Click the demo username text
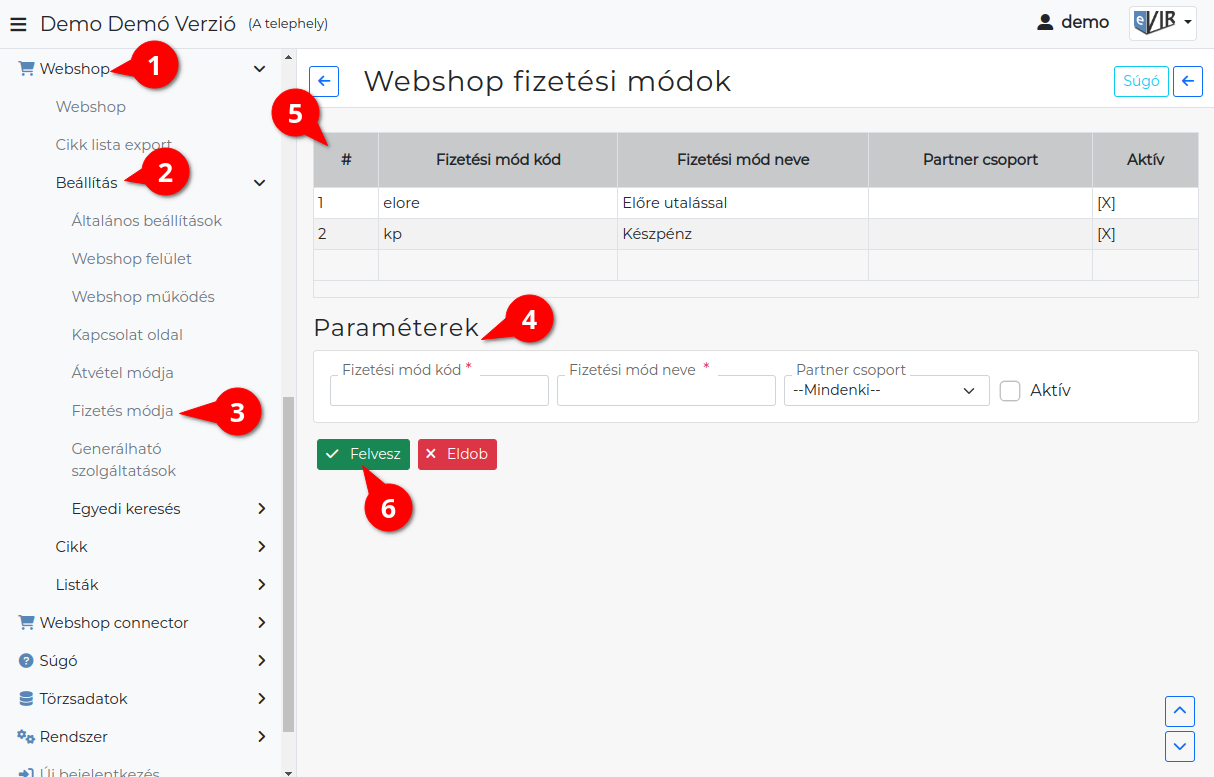This screenshot has width=1214, height=777. 1085,22
